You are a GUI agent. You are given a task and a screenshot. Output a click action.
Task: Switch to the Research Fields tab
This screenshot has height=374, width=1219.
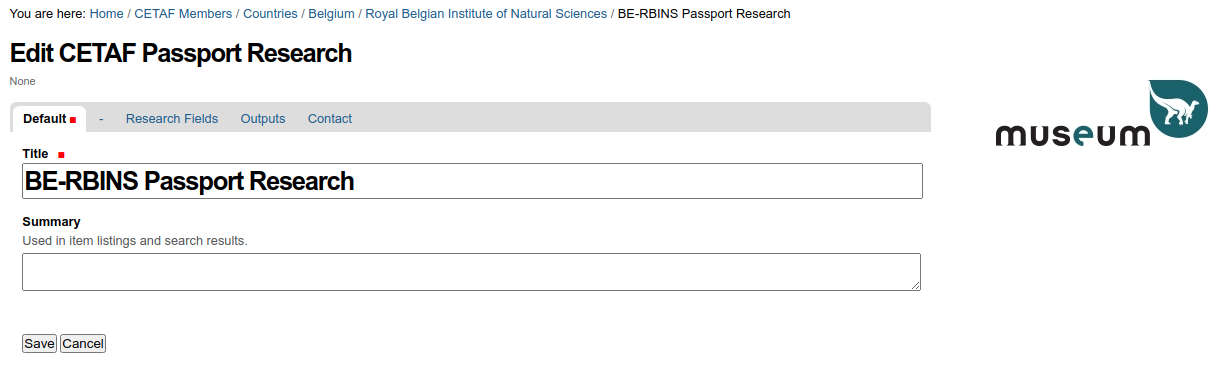pos(172,118)
